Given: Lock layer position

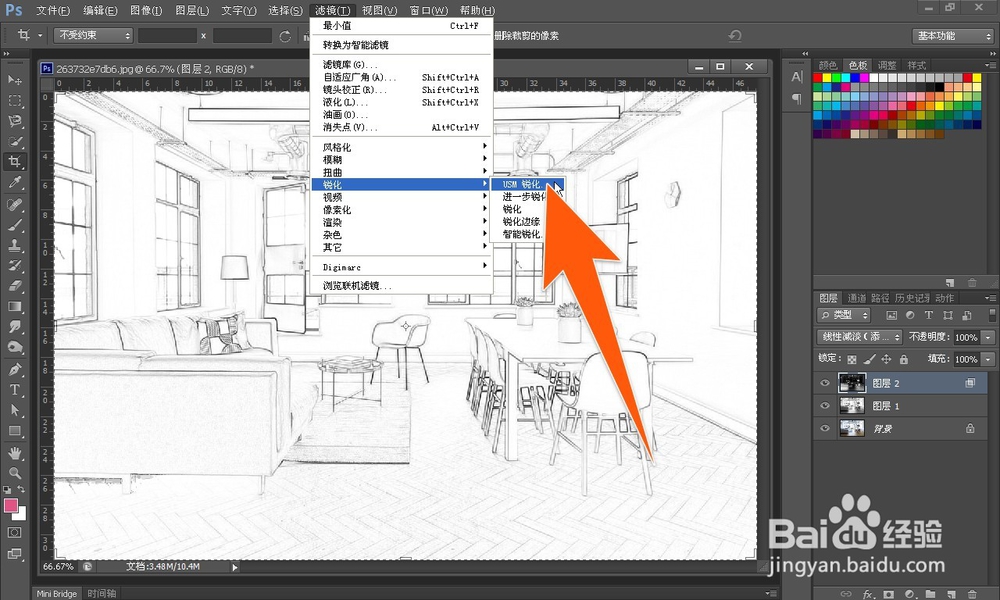Looking at the screenshot, I should tap(886, 359).
